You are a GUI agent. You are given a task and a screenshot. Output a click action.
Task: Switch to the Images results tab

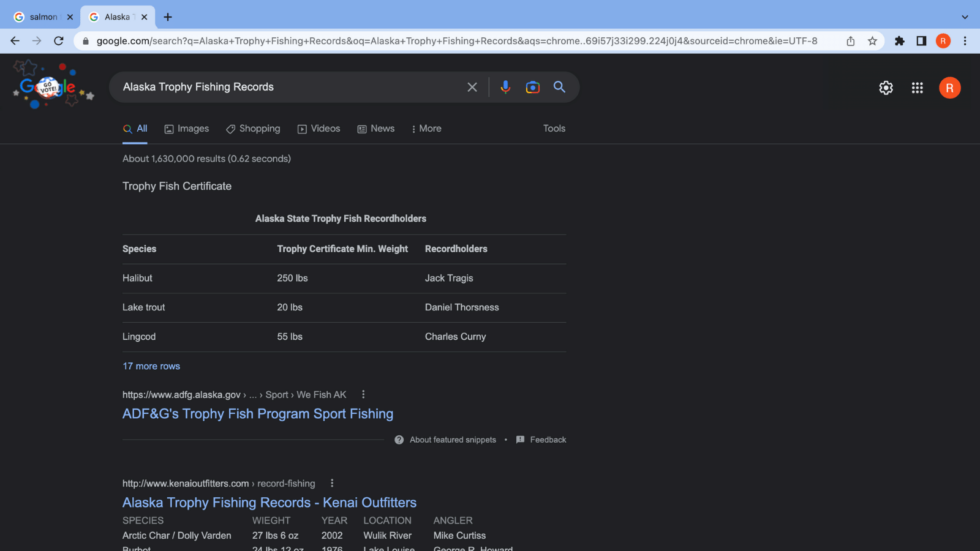187,129
